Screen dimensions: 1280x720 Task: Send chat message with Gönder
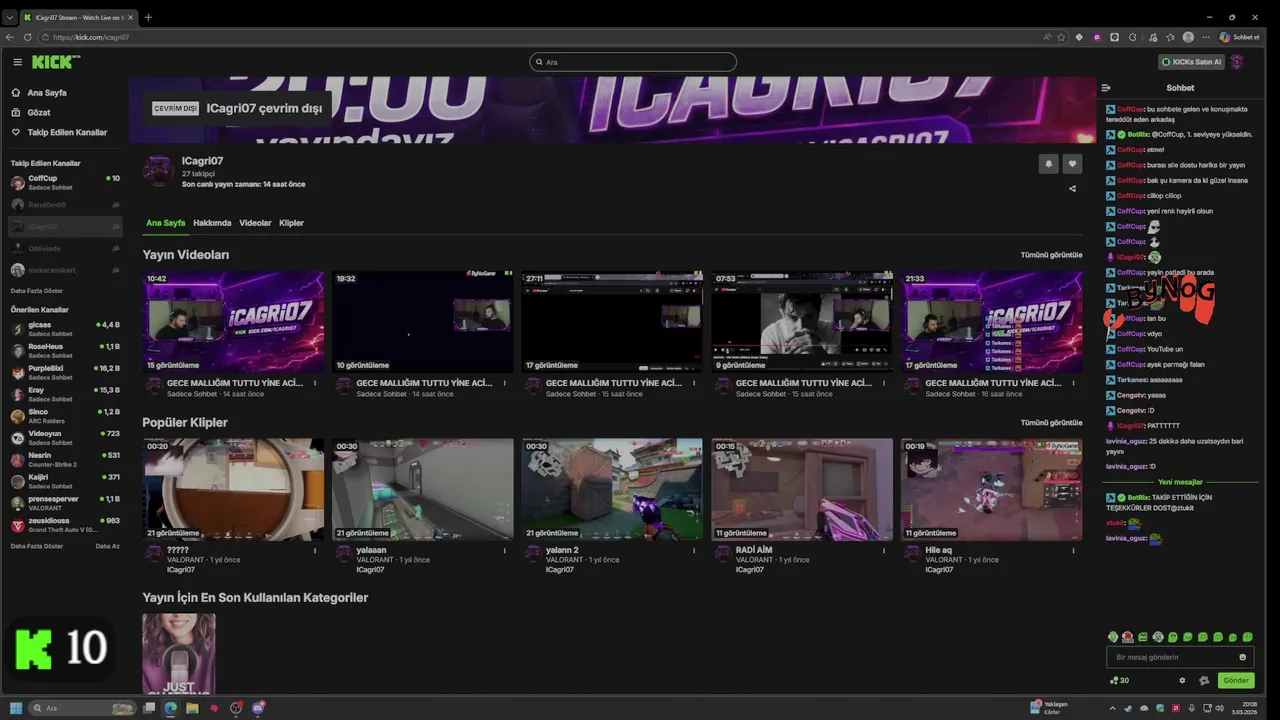pyautogui.click(x=1236, y=681)
